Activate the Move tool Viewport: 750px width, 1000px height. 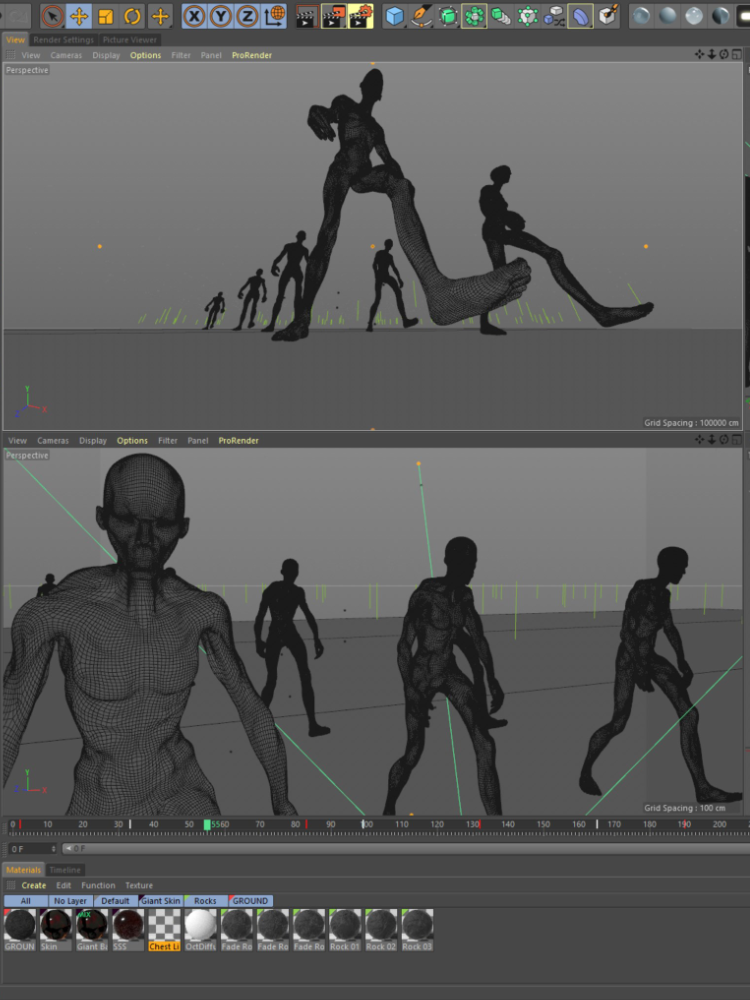click(x=79, y=16)
